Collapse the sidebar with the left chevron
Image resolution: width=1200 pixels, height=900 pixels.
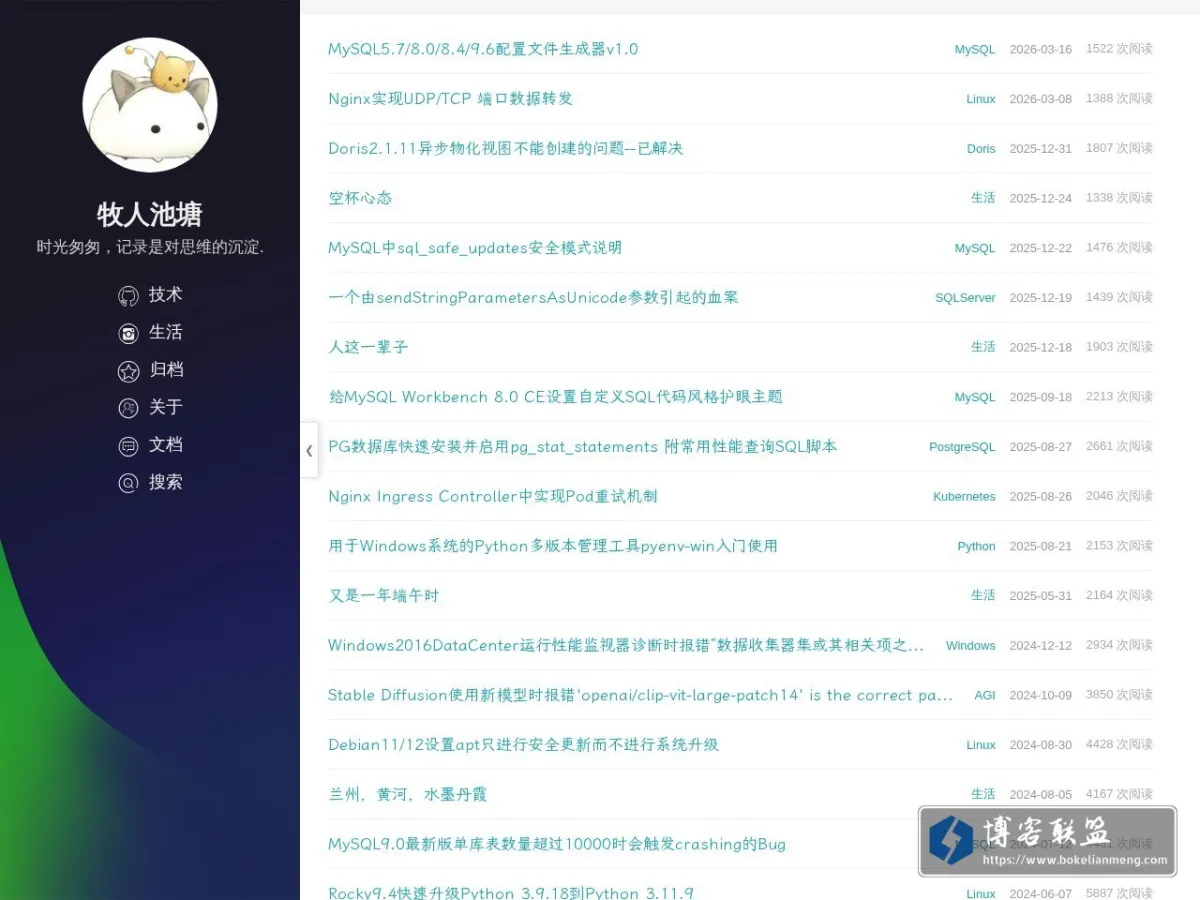pos(309,450)
